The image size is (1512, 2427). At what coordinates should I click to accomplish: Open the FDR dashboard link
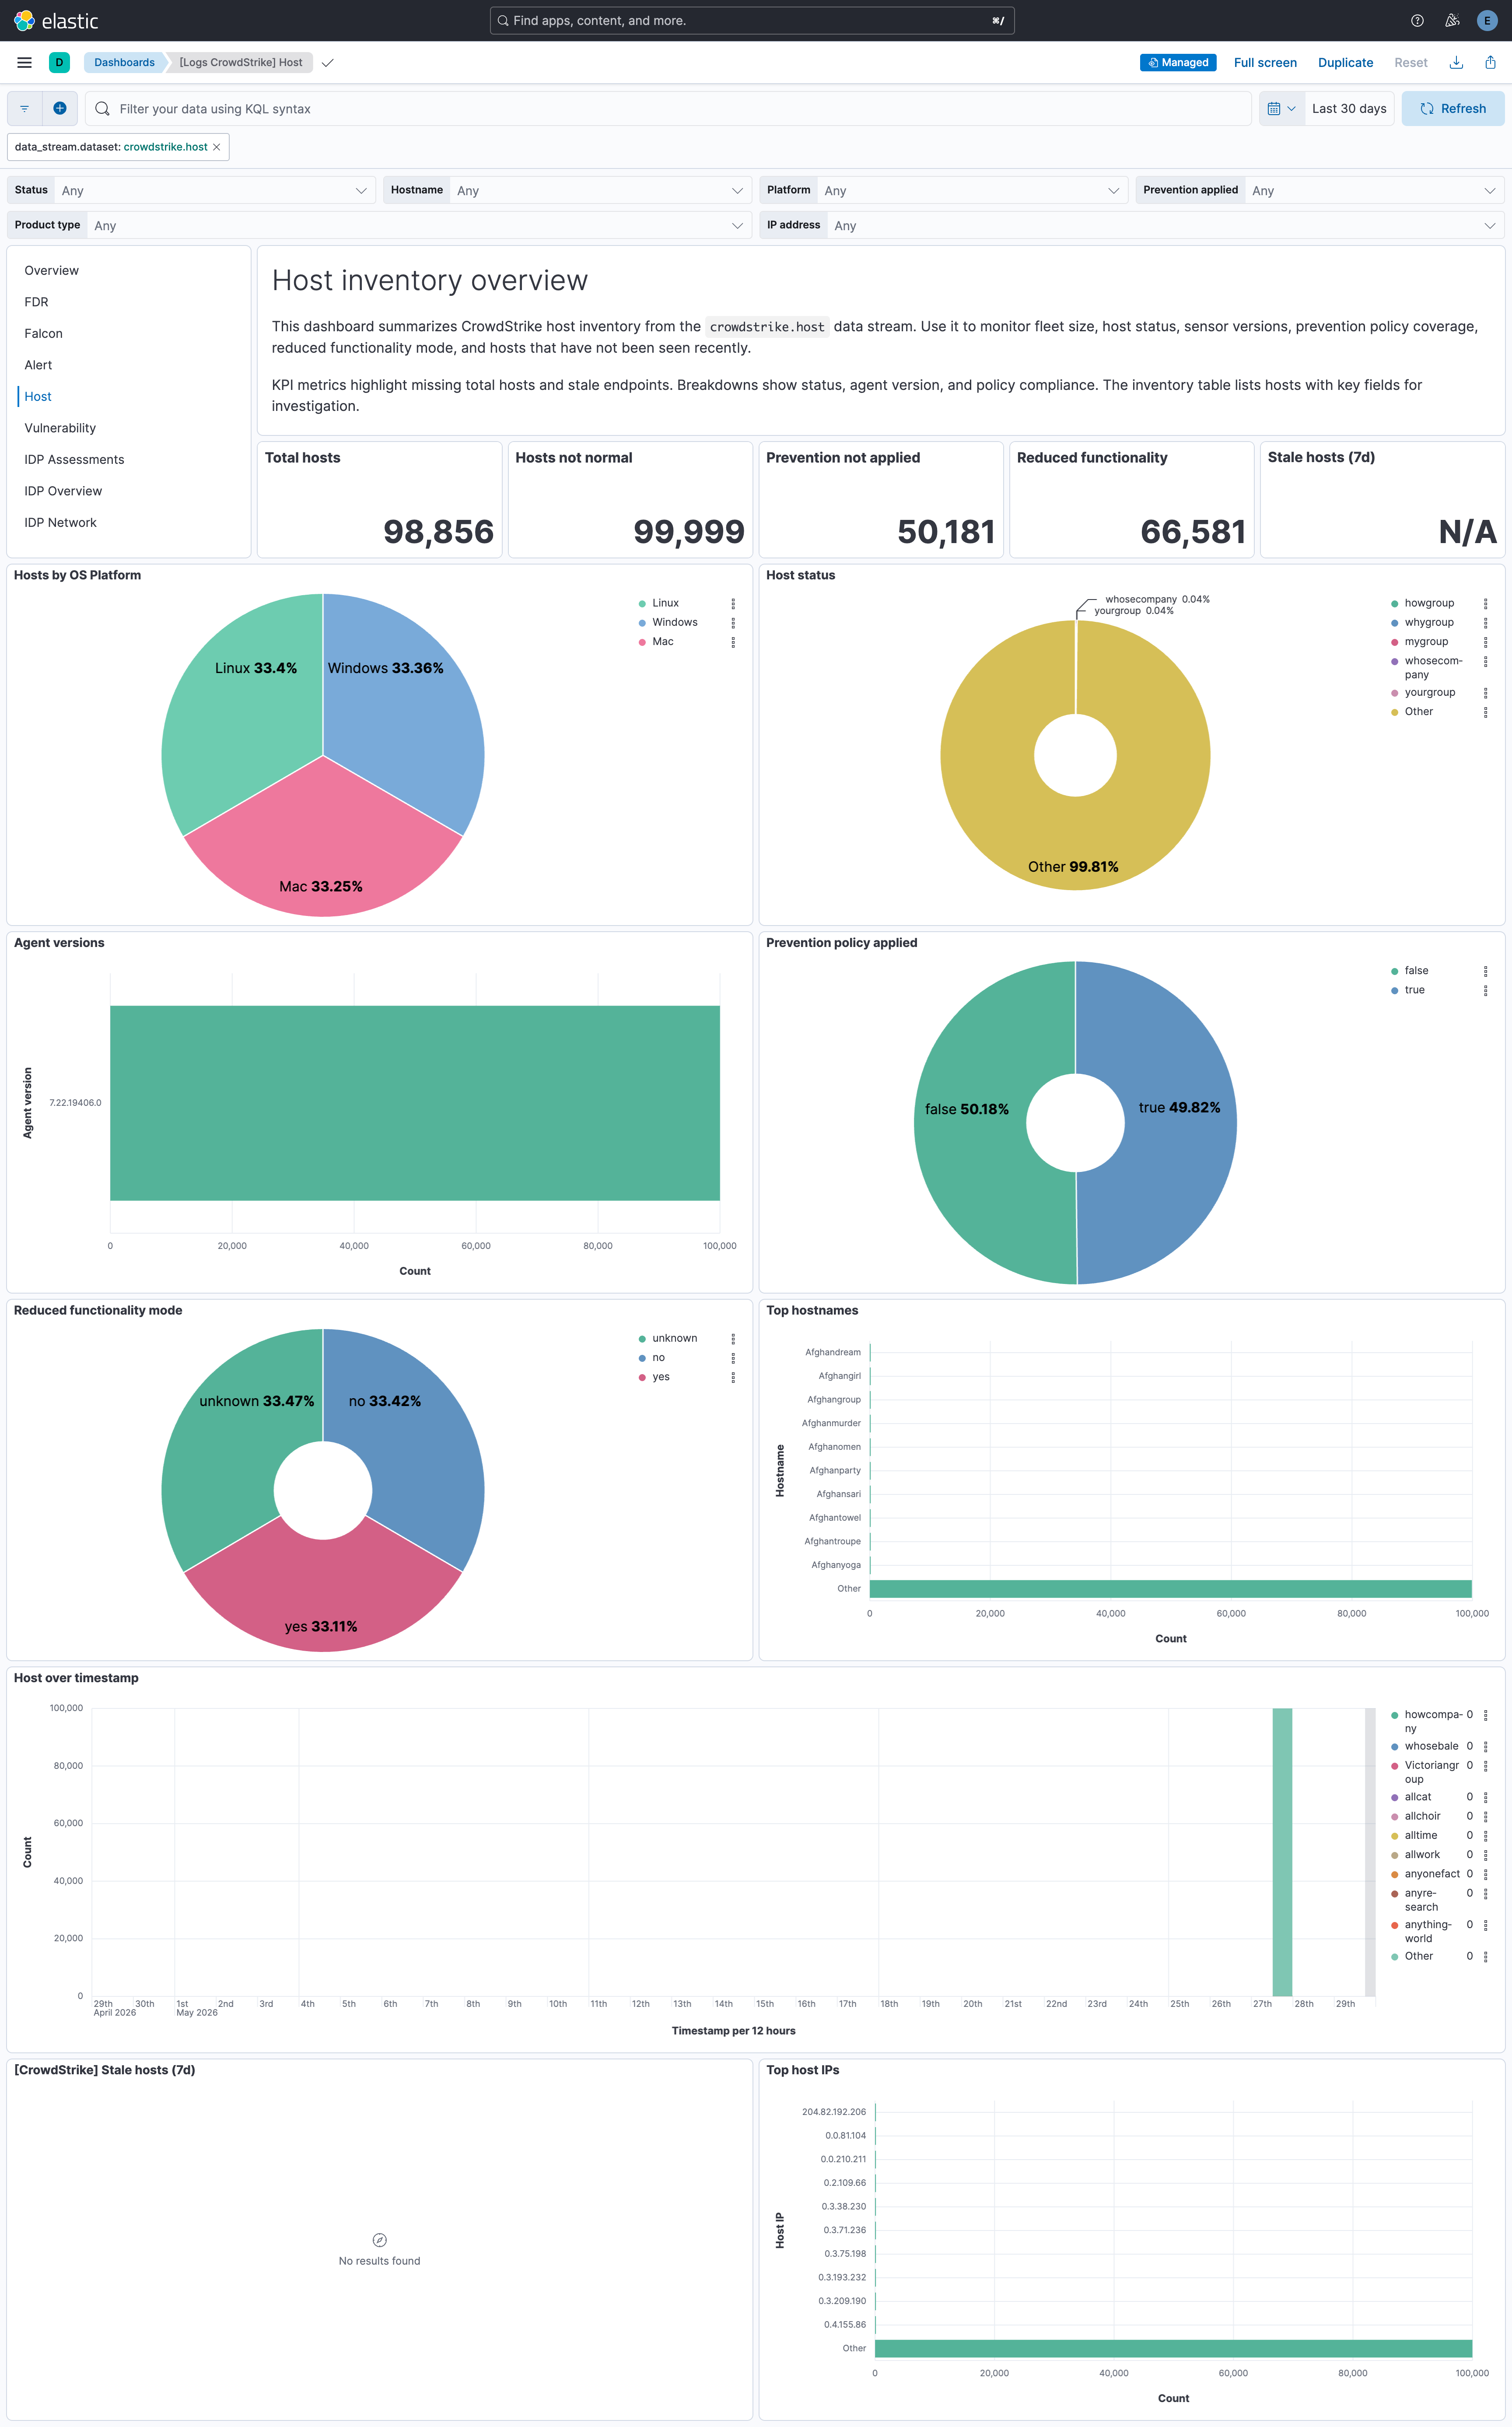36,303
